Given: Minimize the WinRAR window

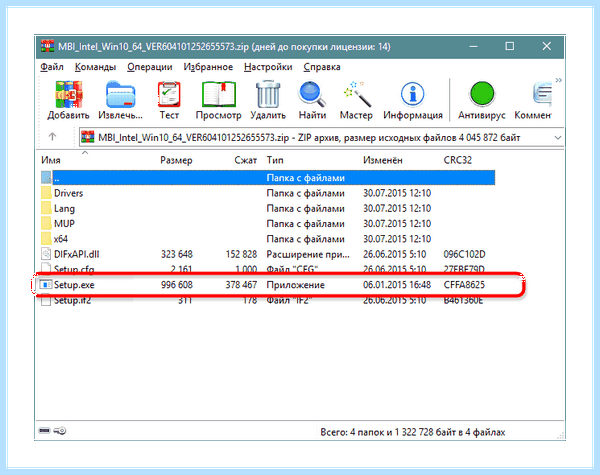Looking at the screenshot, I should pyautogui.click(x=473, y=47).
